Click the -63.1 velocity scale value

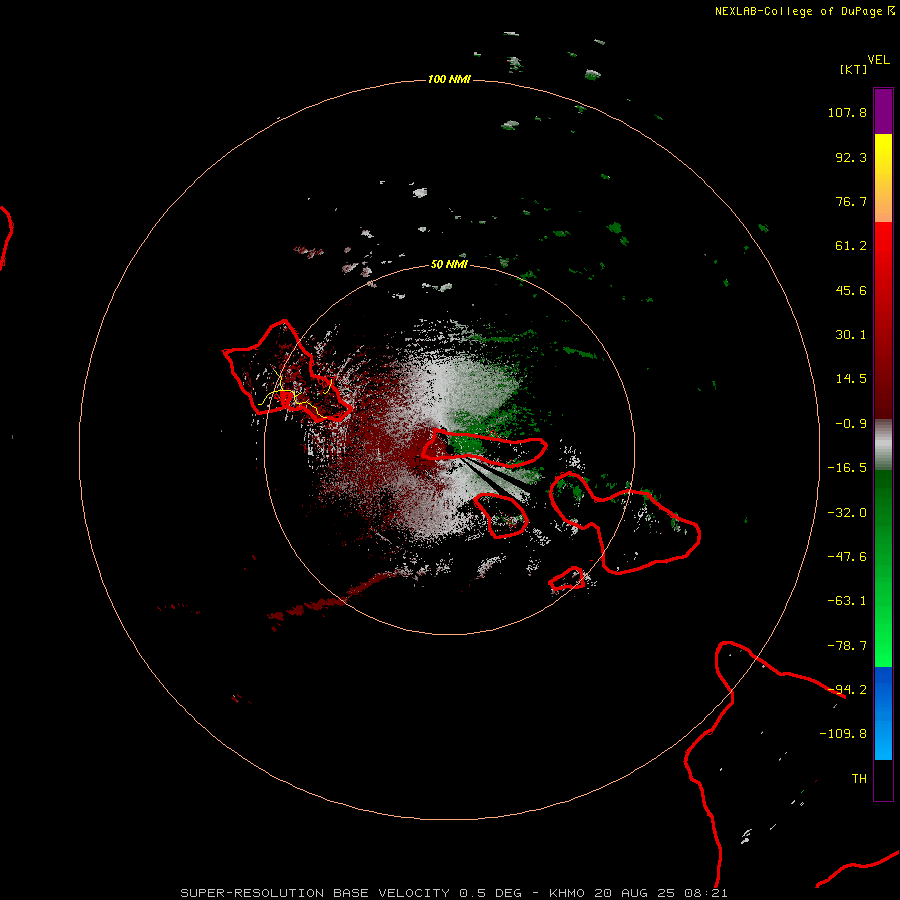pyautogui.click(x=847, y=601)
